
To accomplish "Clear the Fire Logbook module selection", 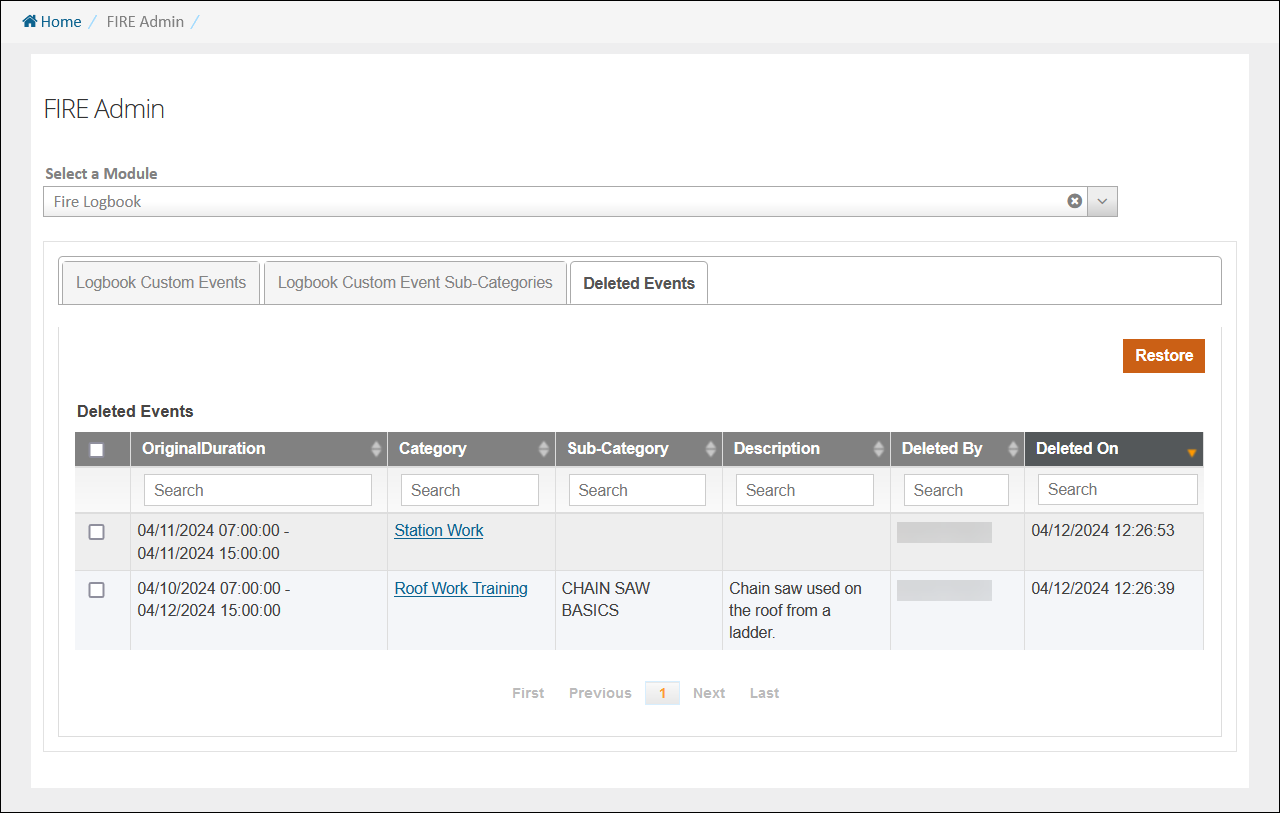I will click(x=1074, y=201).
